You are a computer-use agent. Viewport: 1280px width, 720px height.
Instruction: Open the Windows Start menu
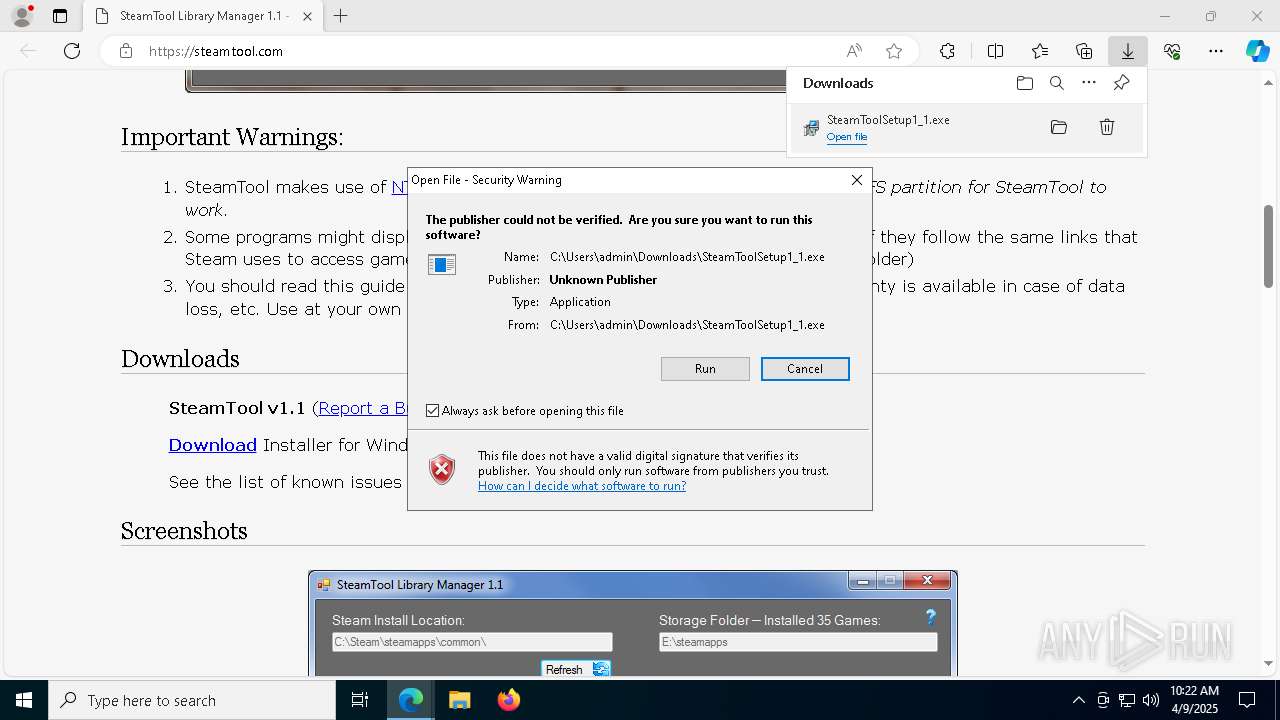(x=24, y=700)
